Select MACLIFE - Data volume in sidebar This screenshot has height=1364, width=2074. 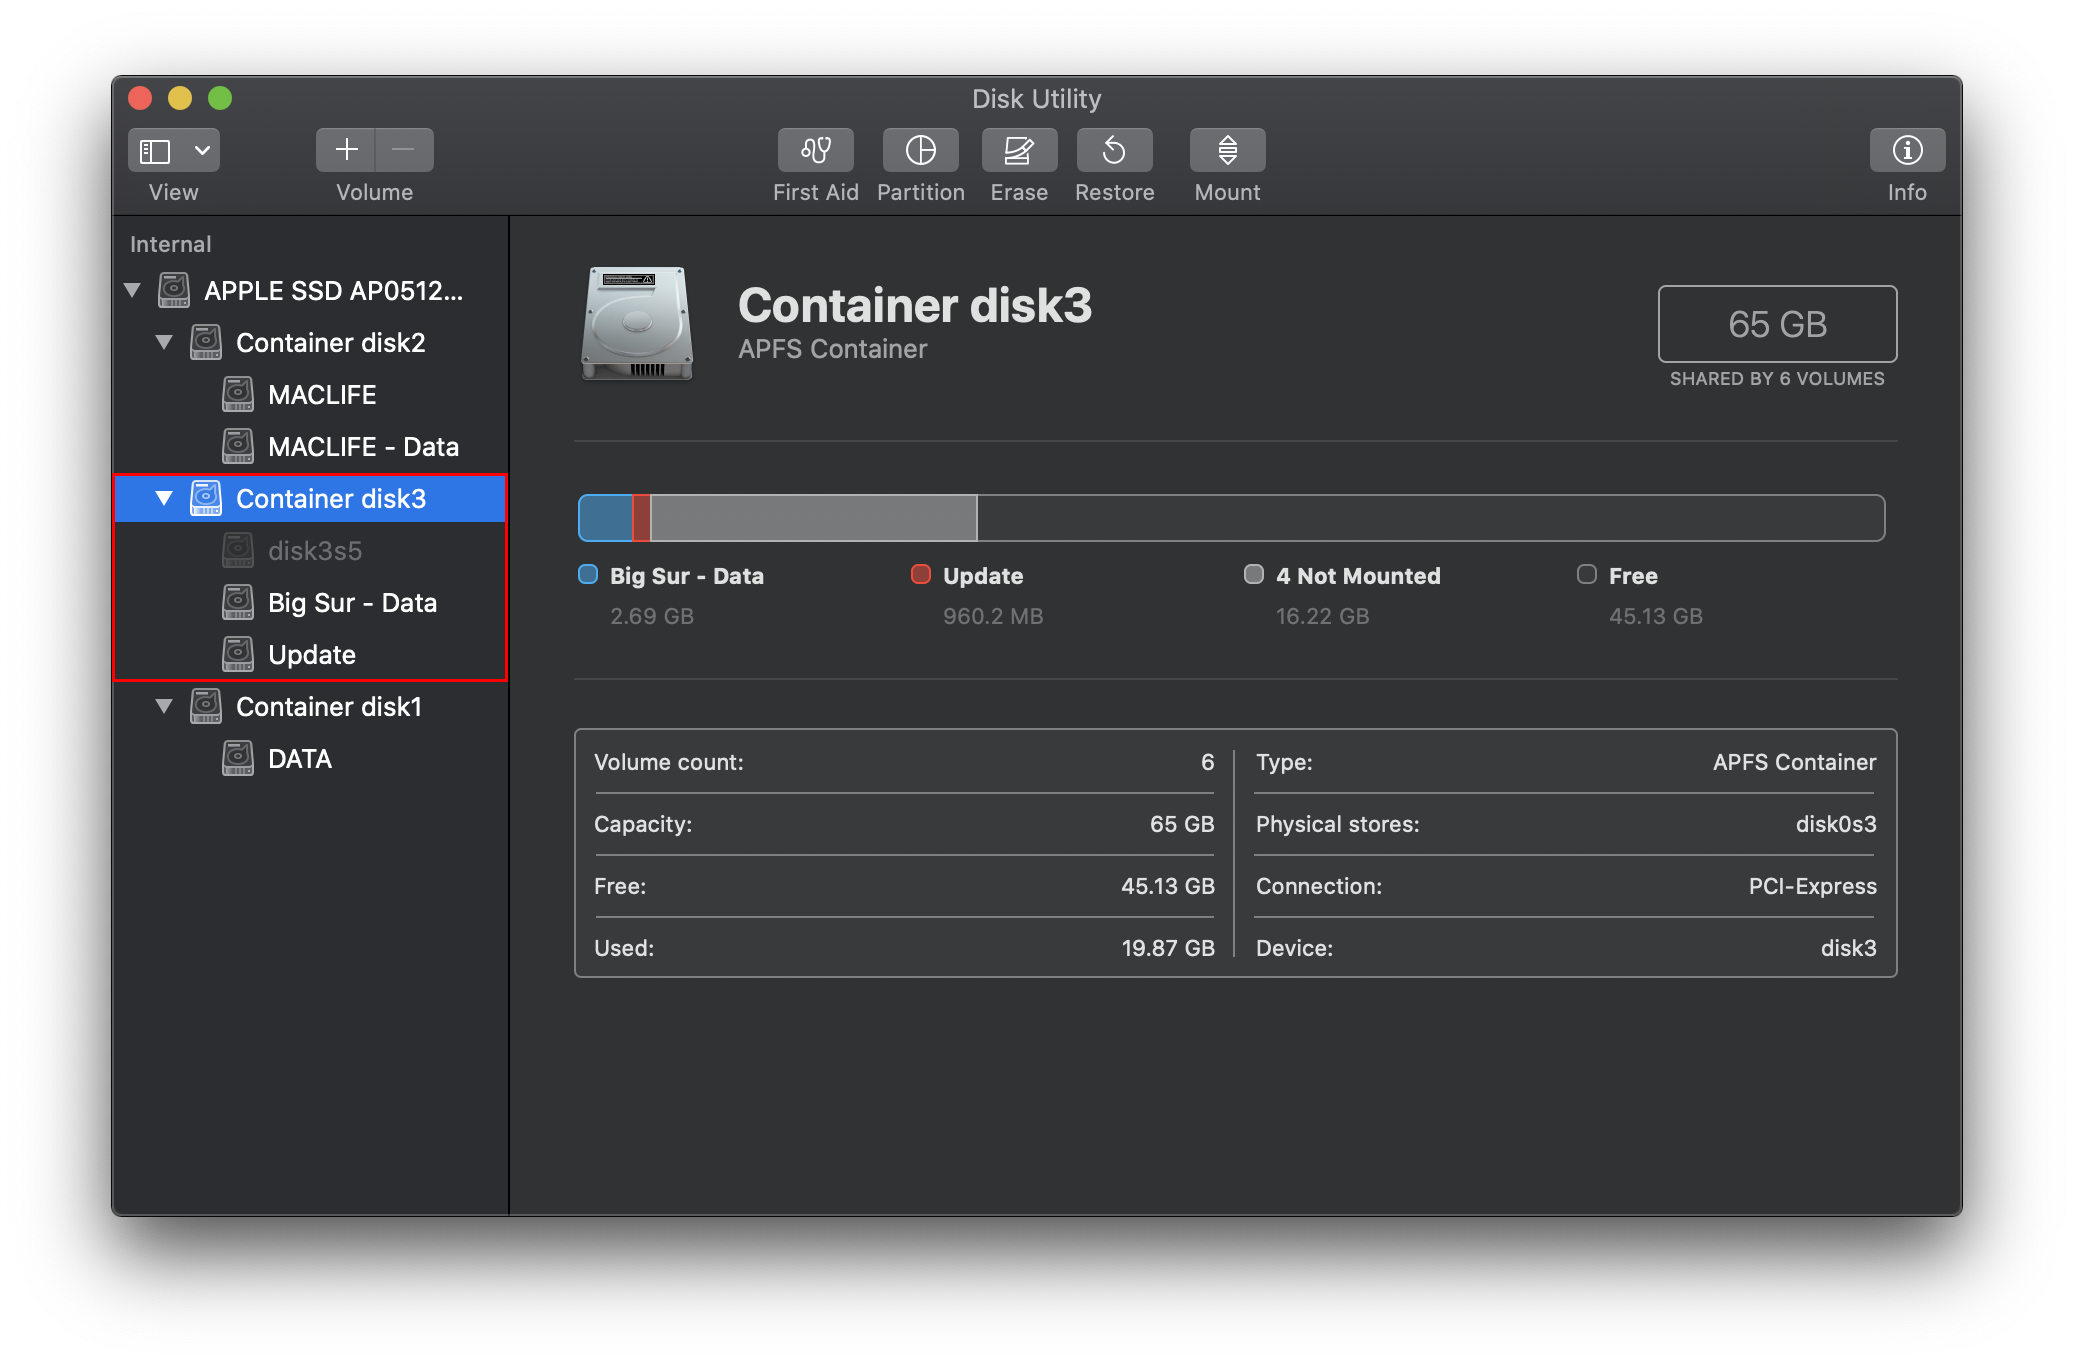click(x=362, y=447)
